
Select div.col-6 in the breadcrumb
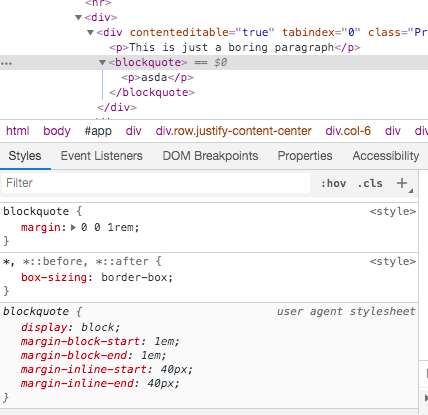pyautogui.click(x=348, y=131)
